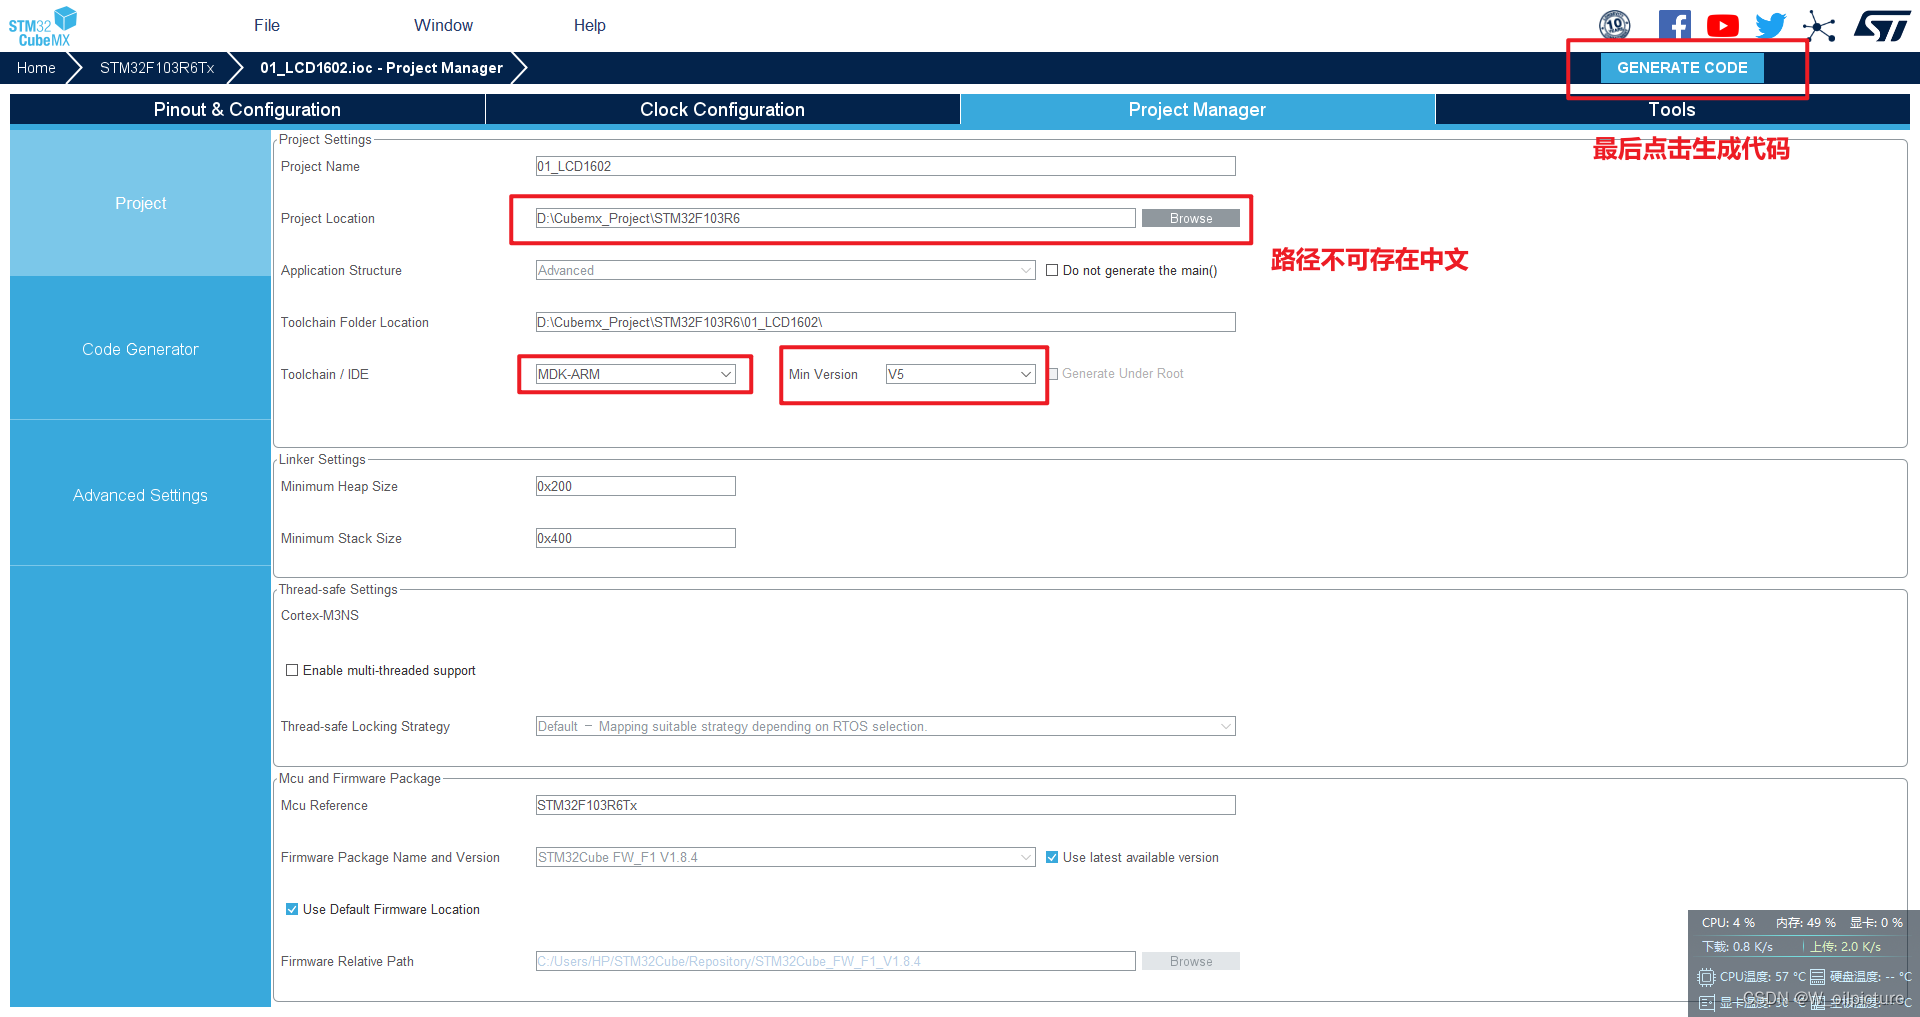Viewport: 1920px width, 1017px height.
Task: Click the Firmware Relative Path Browse button
Action: (x=1190, y=961)
